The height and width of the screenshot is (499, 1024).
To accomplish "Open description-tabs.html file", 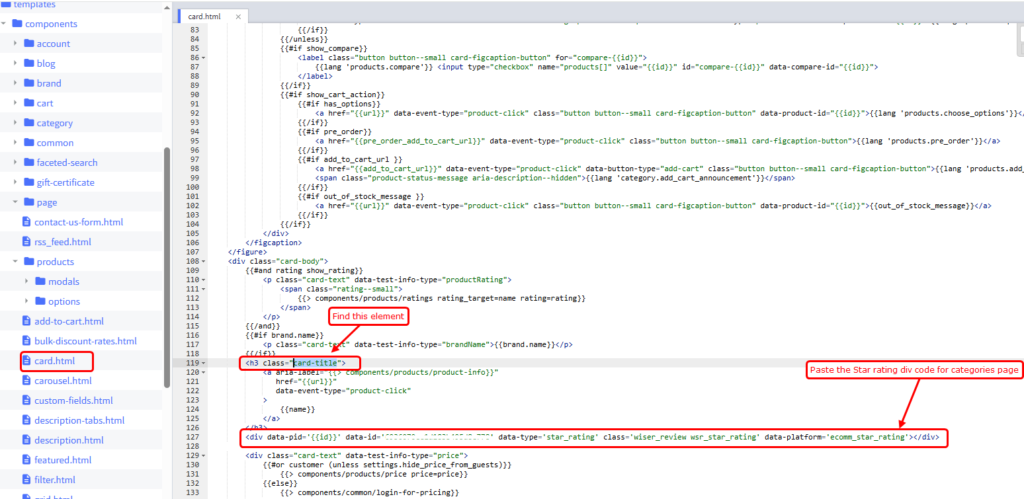I will (79, 420).
